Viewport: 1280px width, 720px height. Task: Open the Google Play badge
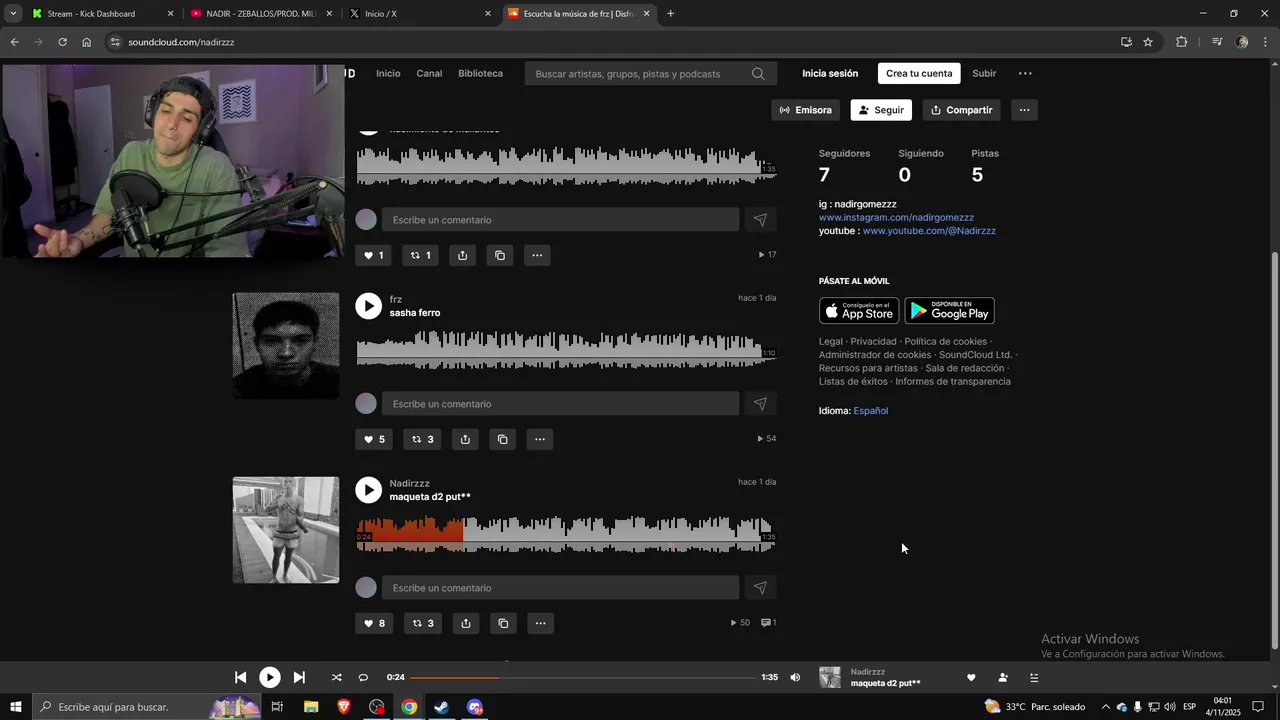[949, 311]
